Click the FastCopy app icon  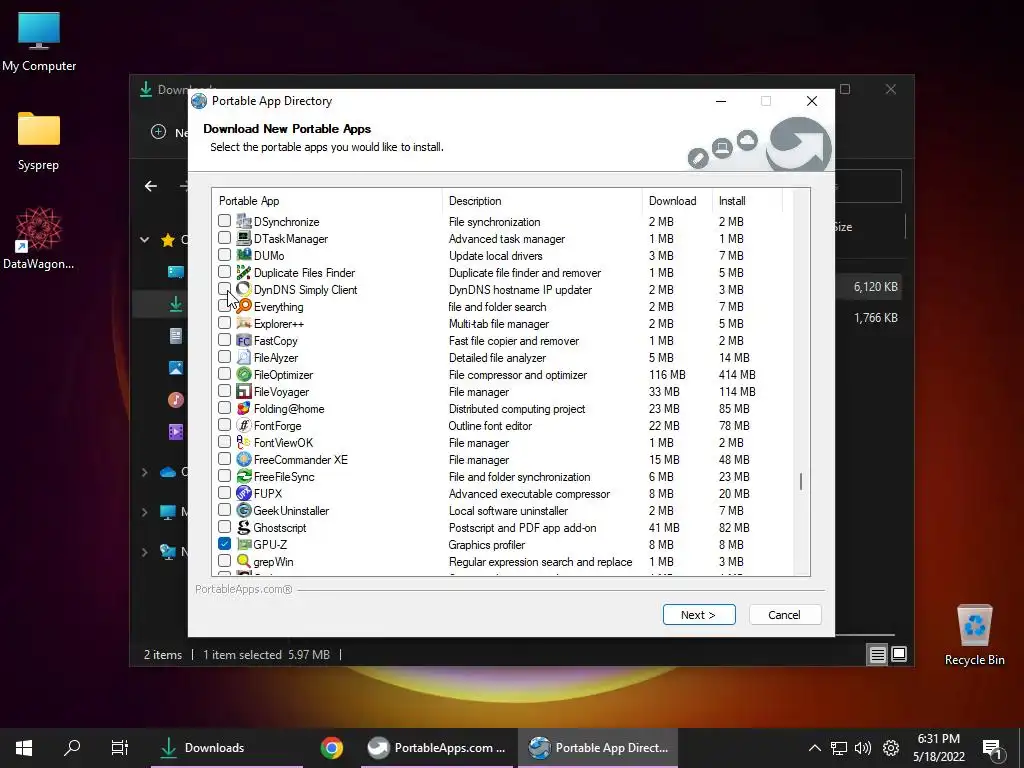point(244,340)
